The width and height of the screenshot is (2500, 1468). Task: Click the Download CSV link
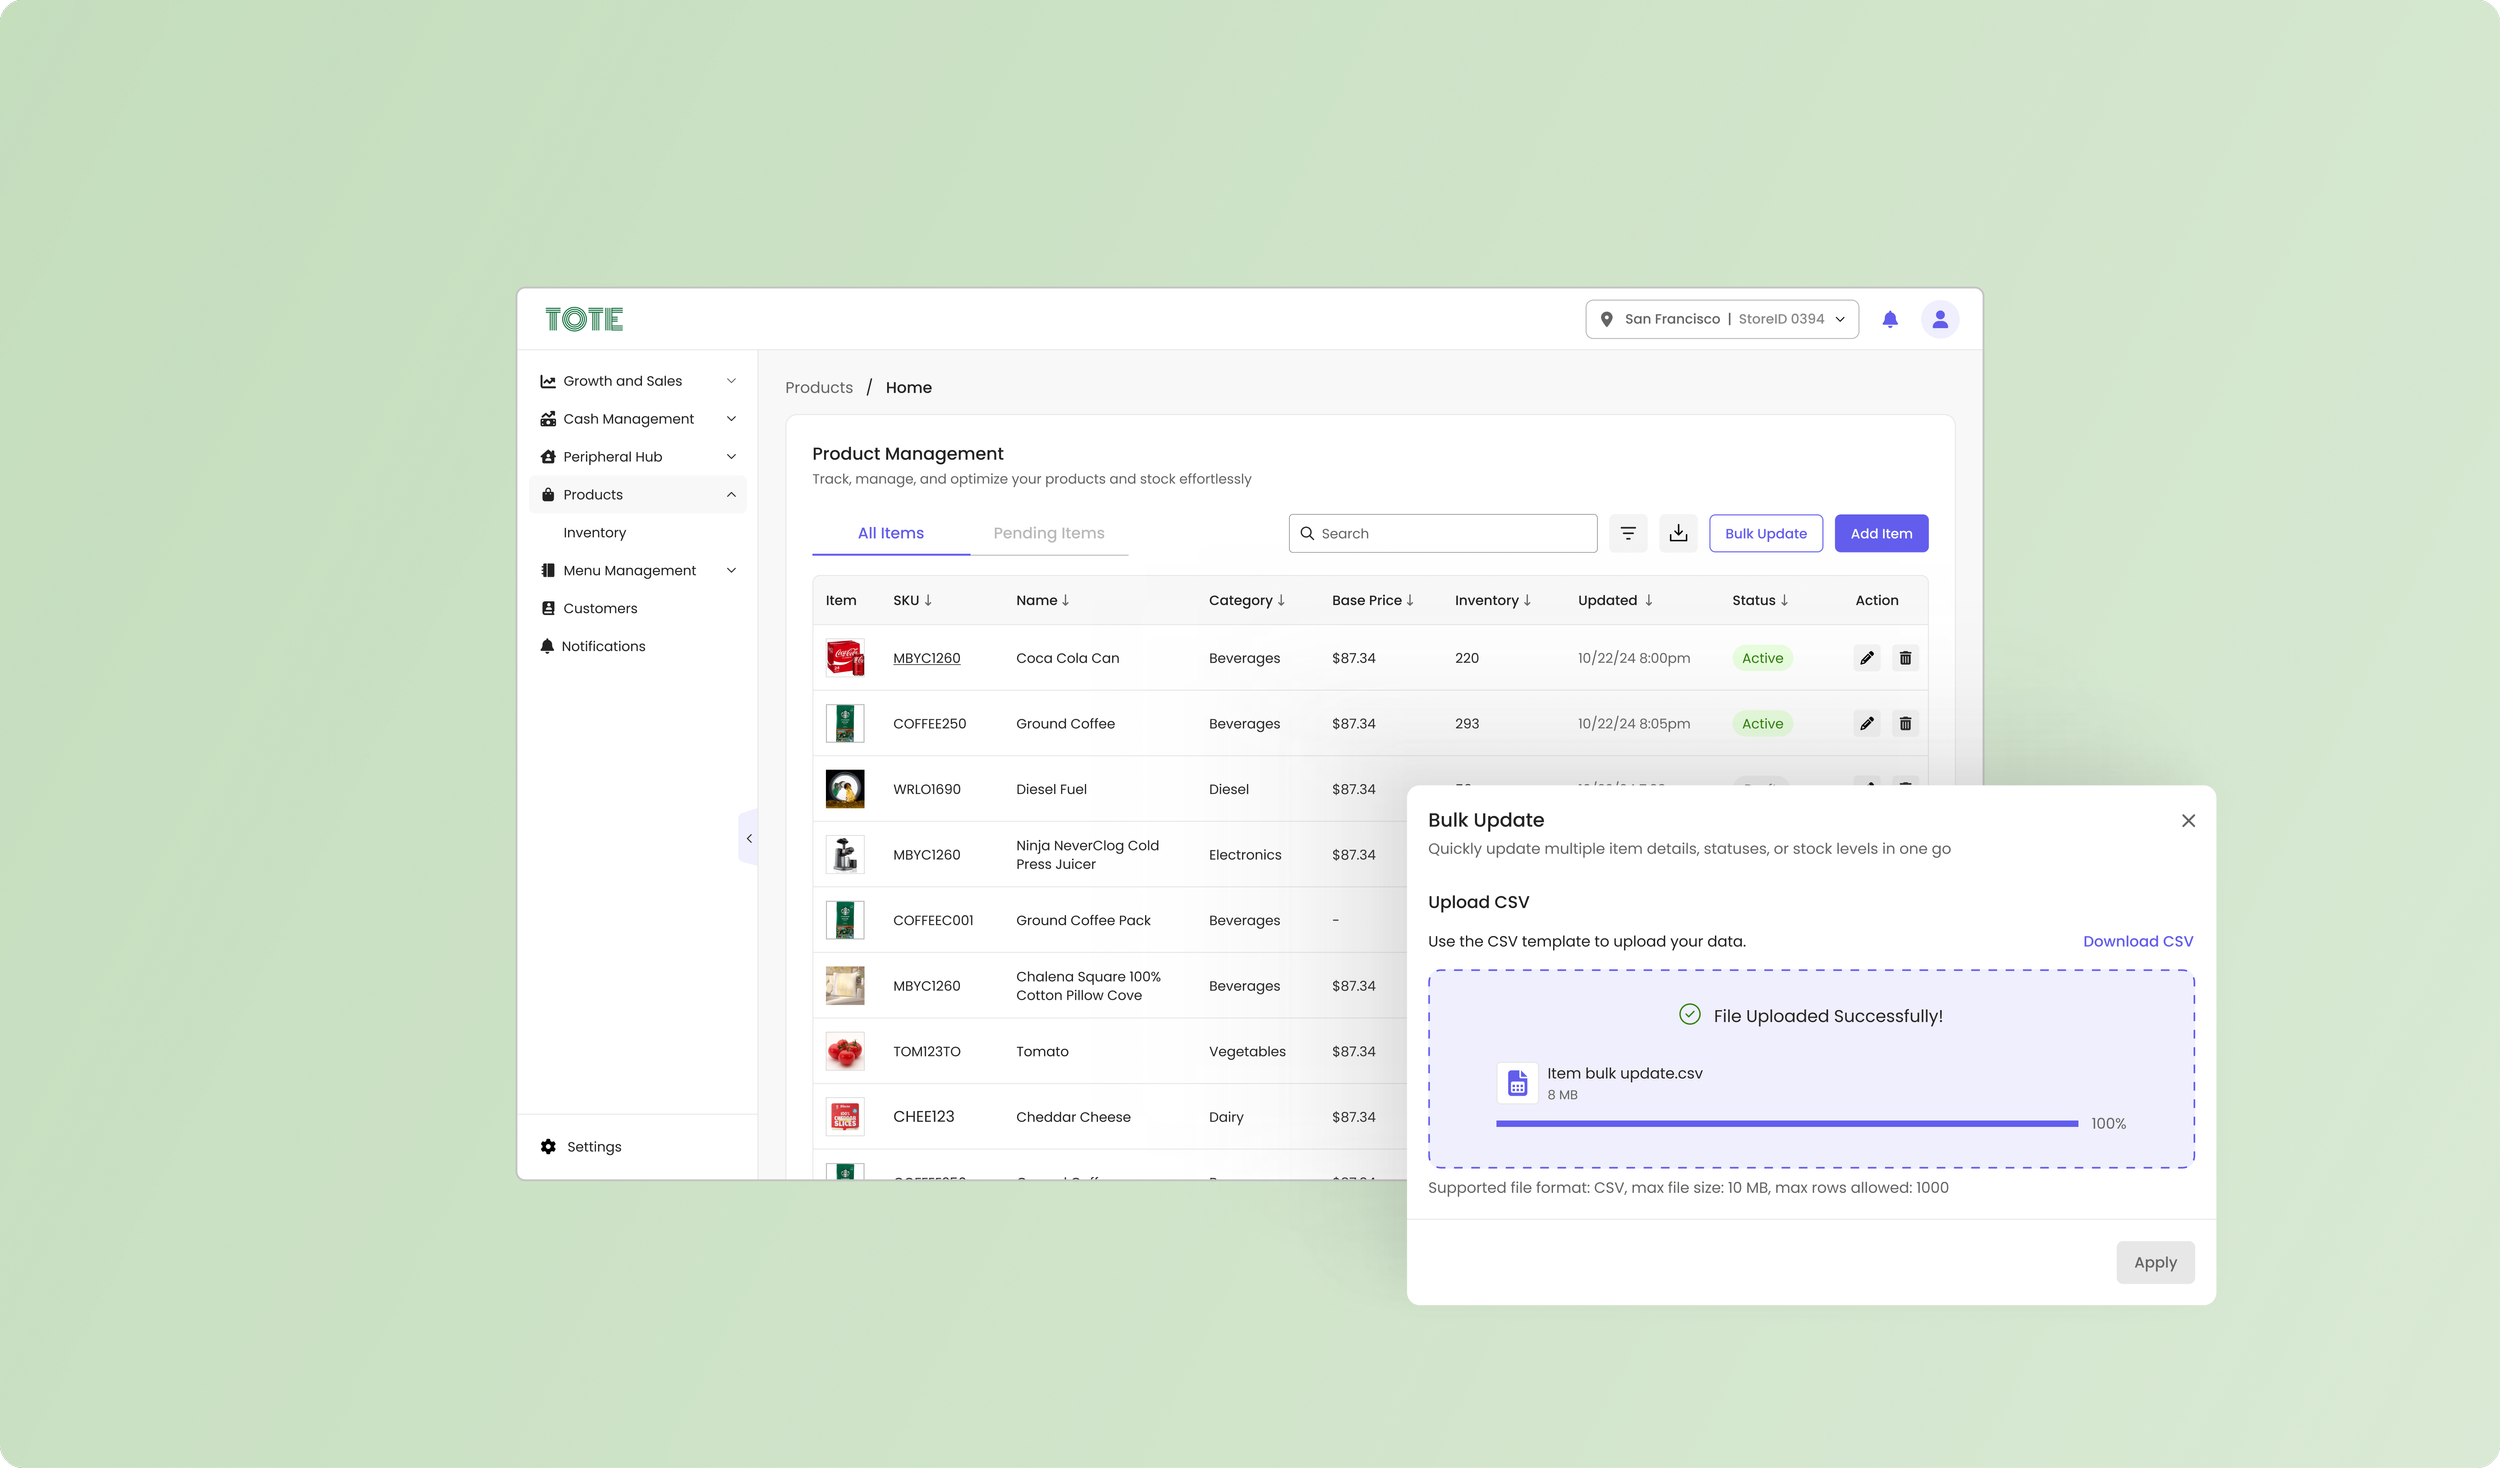(x=2137, y=941)
